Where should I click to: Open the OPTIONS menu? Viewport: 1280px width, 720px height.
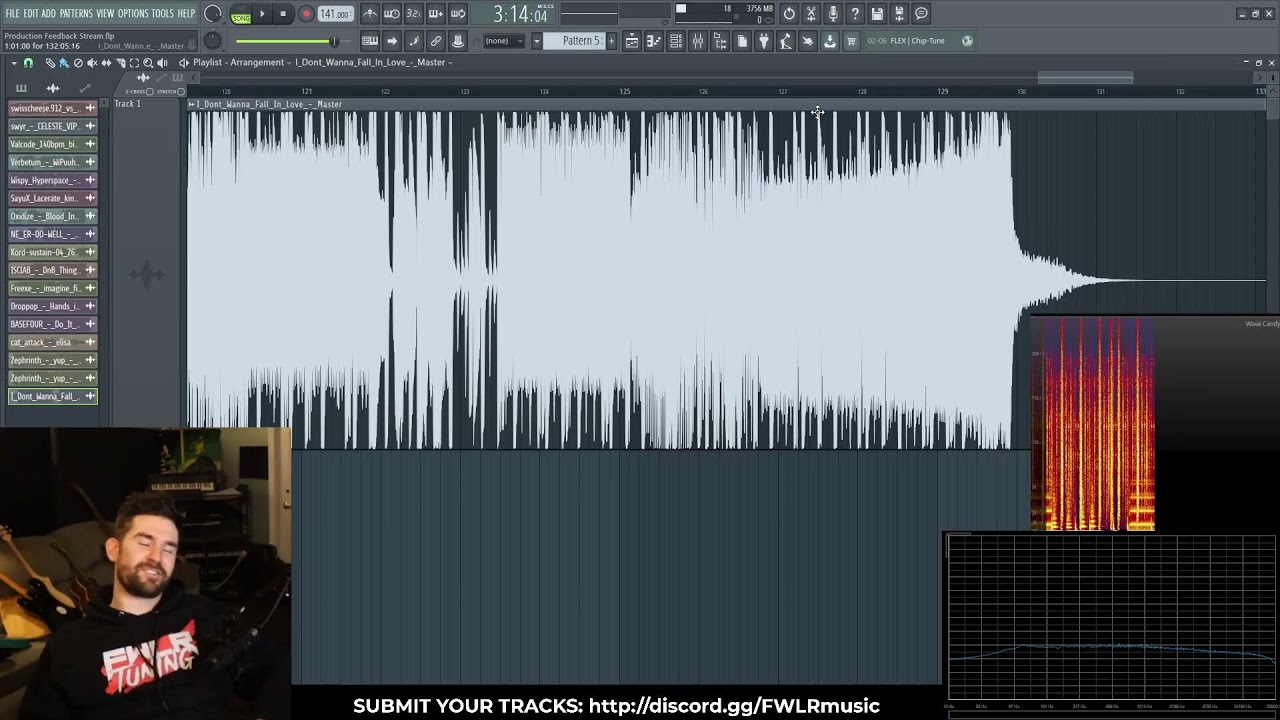(133, 14)
